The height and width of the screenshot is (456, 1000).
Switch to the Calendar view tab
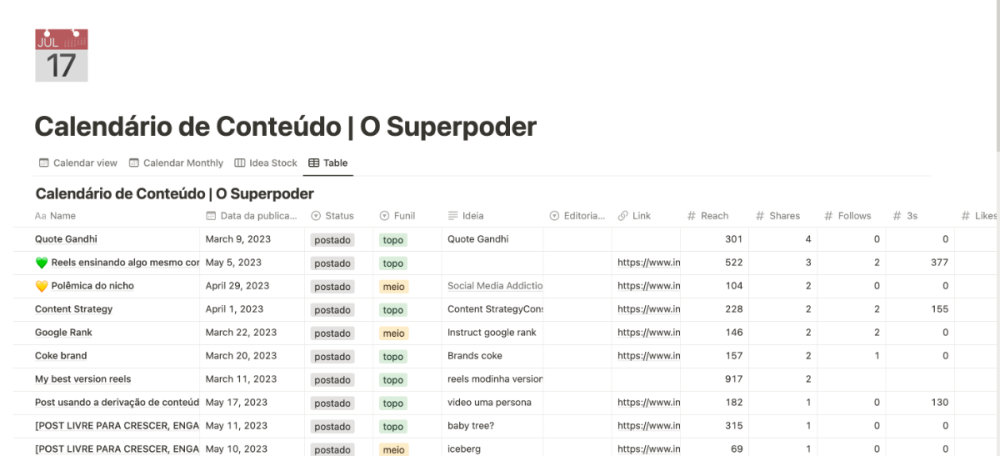click(x=77, y=163)
